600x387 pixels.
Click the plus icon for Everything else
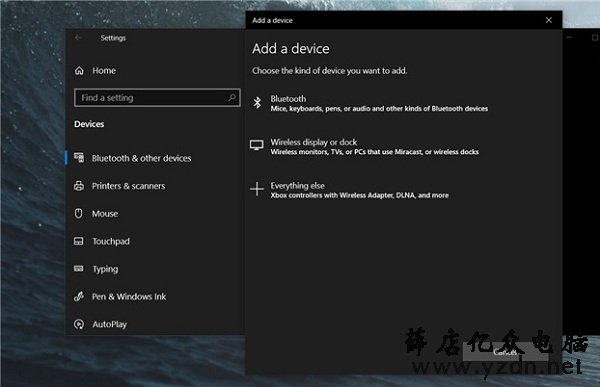point(257,189)
